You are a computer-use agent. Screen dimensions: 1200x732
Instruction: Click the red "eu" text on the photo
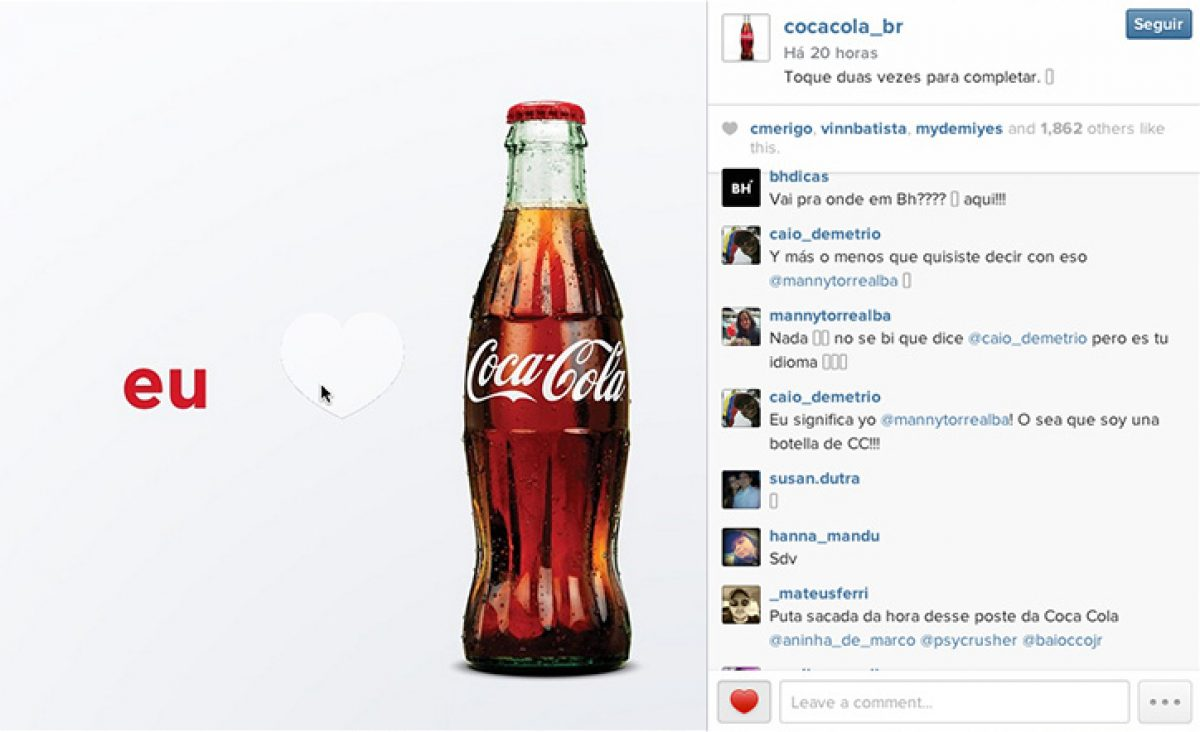tap(165, 388)
